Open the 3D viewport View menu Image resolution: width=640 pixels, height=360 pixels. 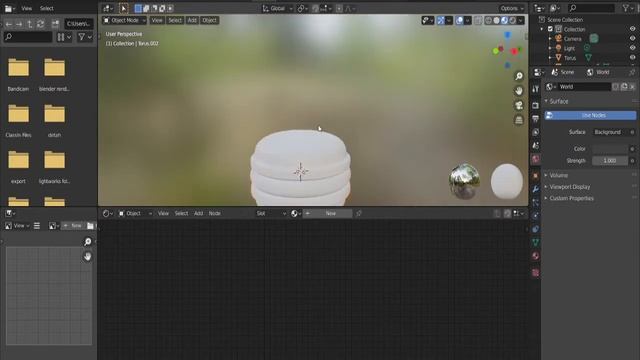157,20
